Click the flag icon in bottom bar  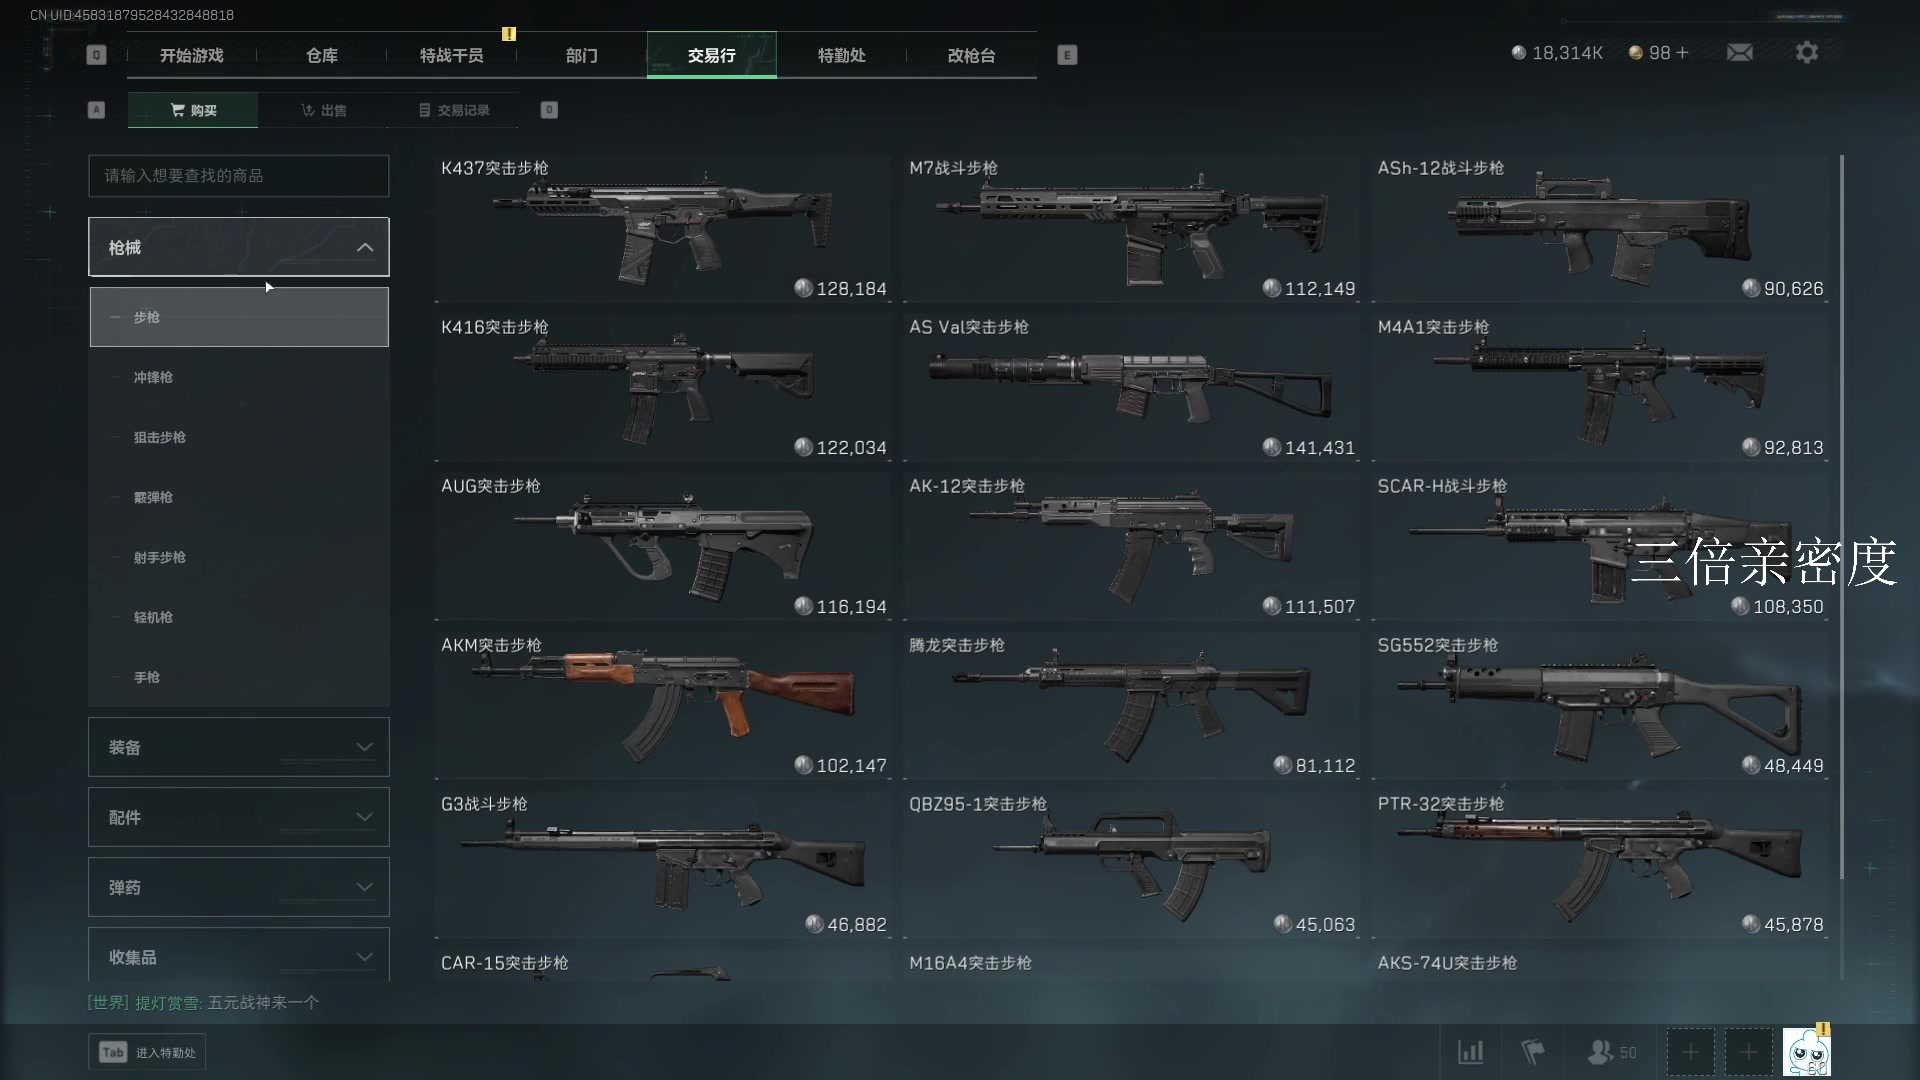pyautogui.click(x=1532, y=1051)
